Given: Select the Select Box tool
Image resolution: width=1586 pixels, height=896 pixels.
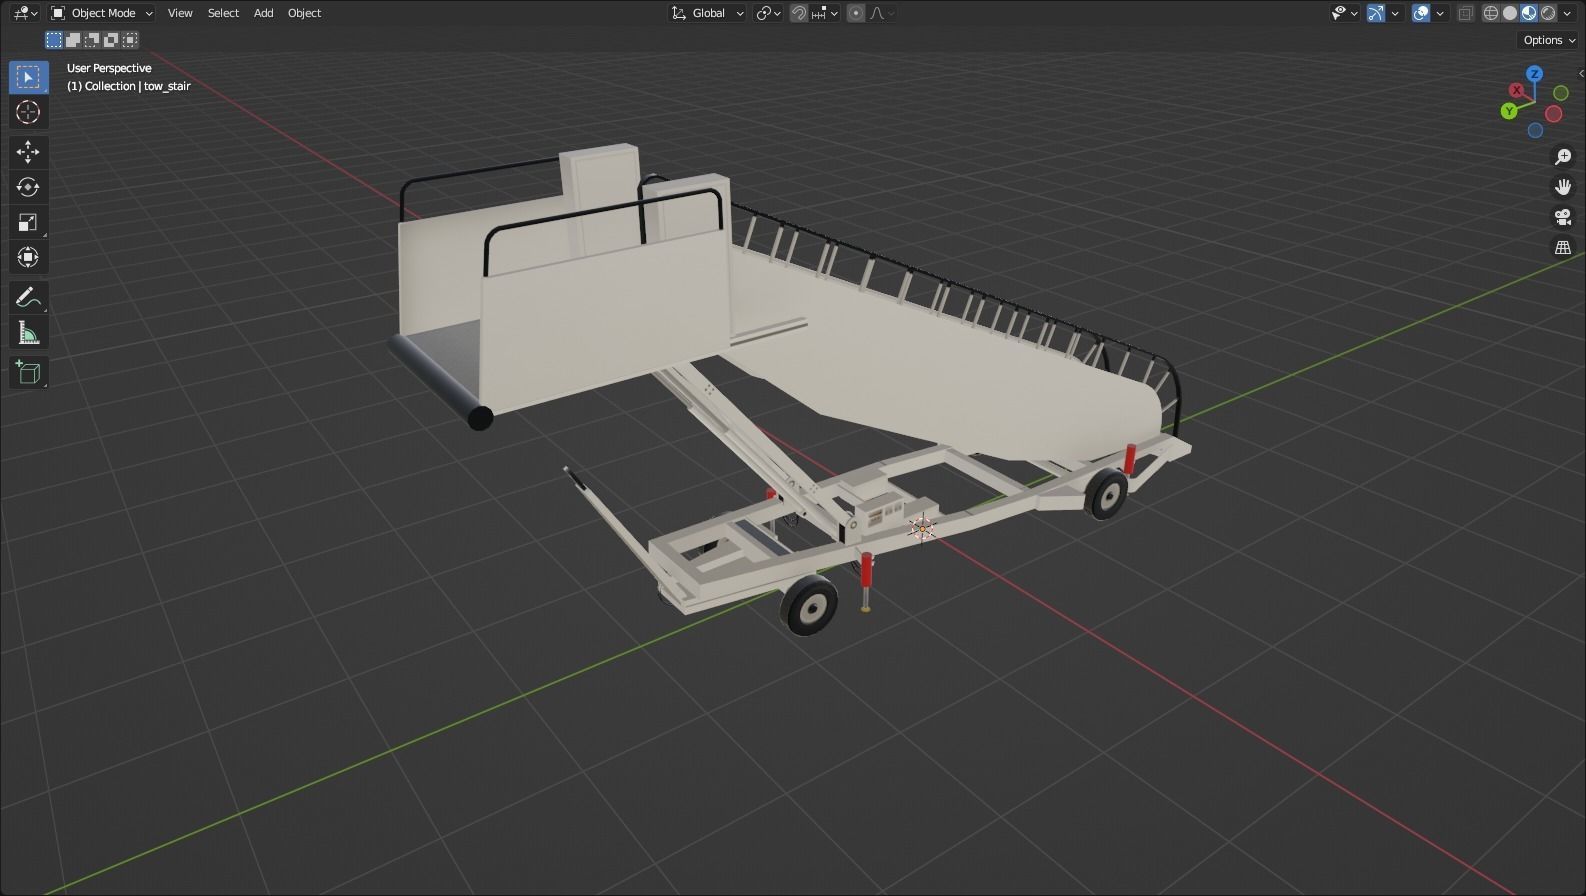Looking at the screenshot, I should (28, 77).
